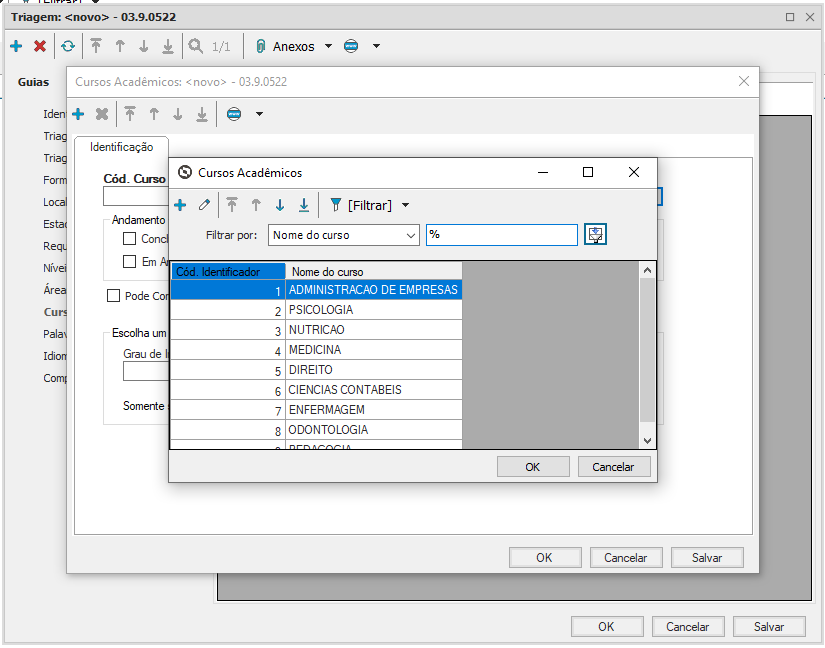Select the Identificação tab
Image resolution: width=825 pixels, height=648 pixels.
[121, 147]
